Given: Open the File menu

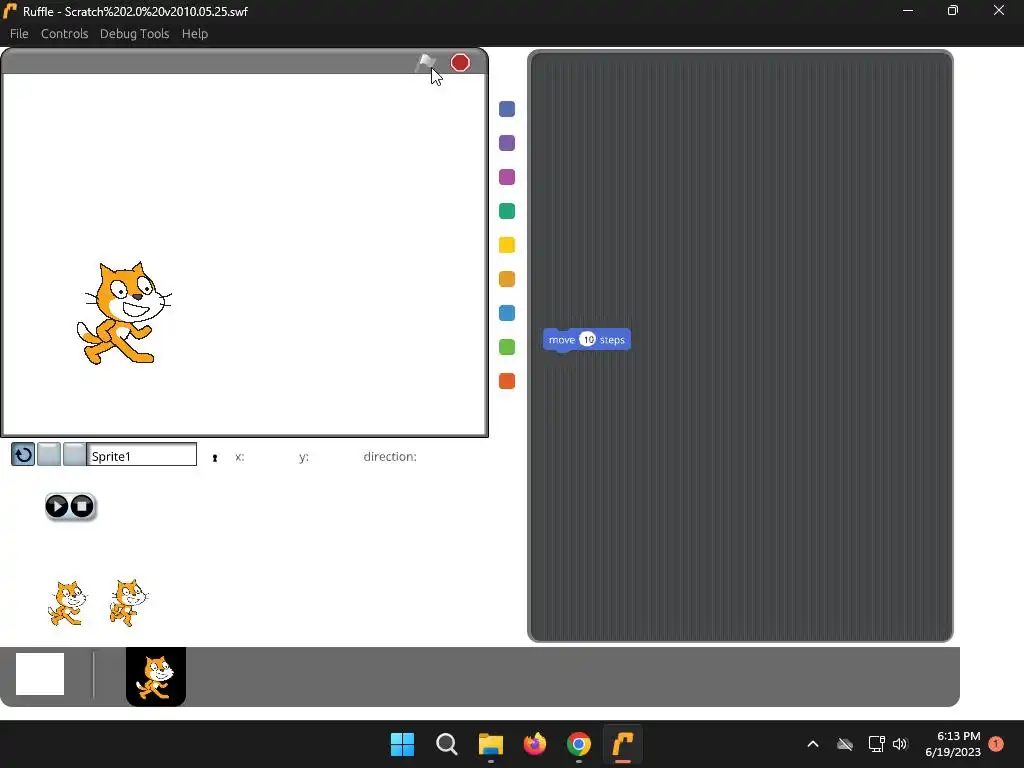Looking at the screenshot, I should pyautogui.click(x=19, y=34).
